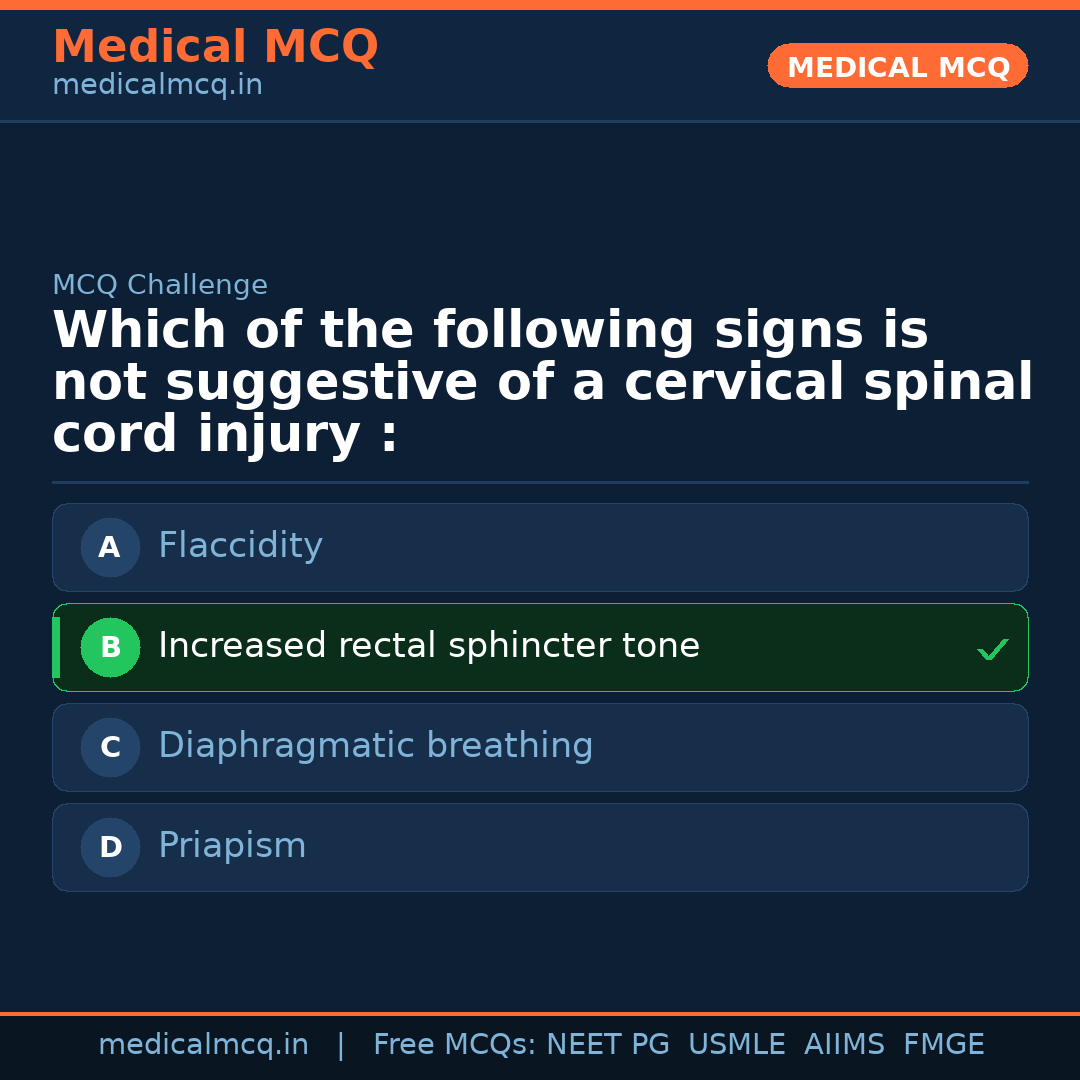The width and height of the screenshot is (1080, 1080).
Task: Click the letter C circle icon
Action: (x=110, y=747)
